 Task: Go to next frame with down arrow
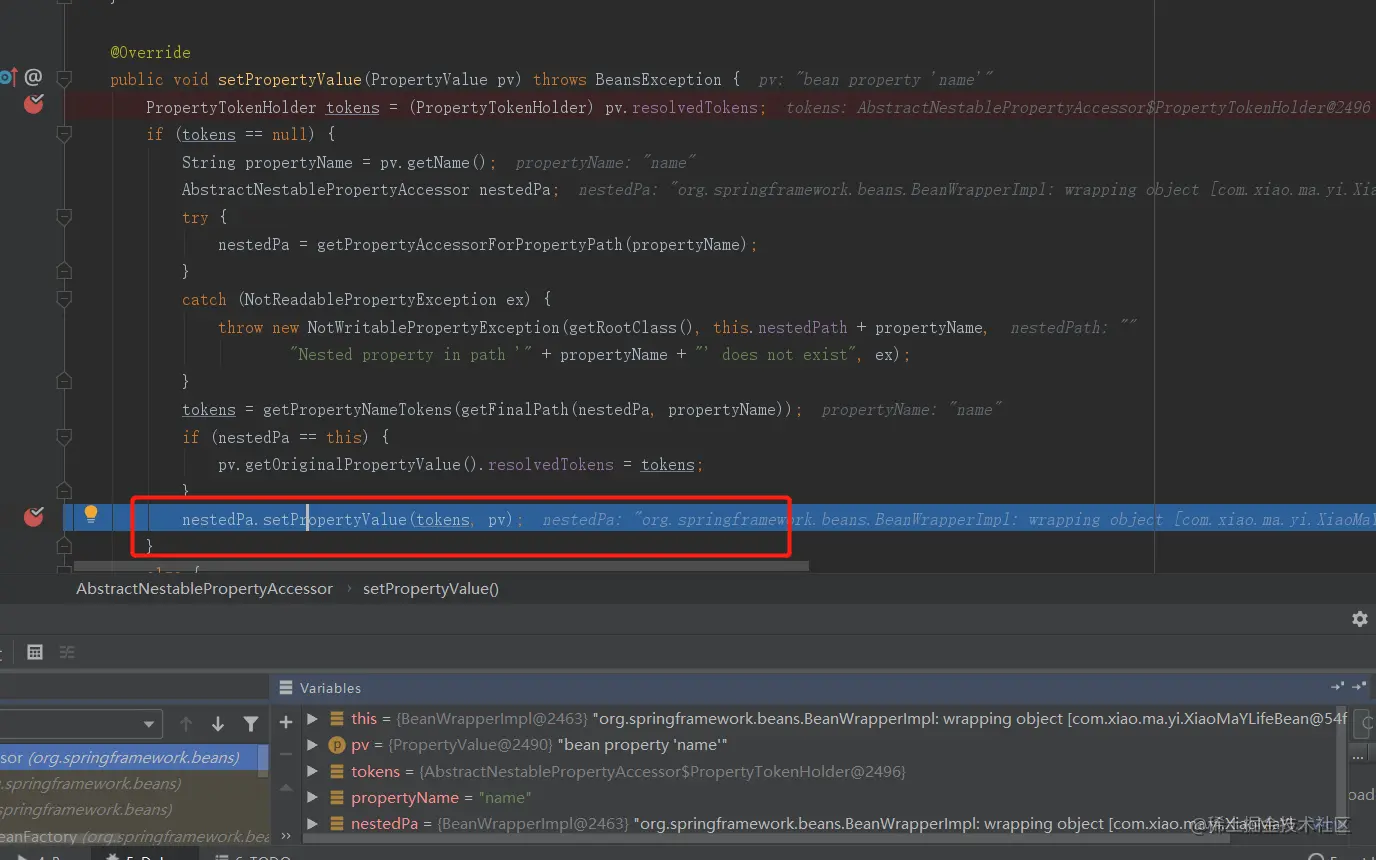(218, 724)
